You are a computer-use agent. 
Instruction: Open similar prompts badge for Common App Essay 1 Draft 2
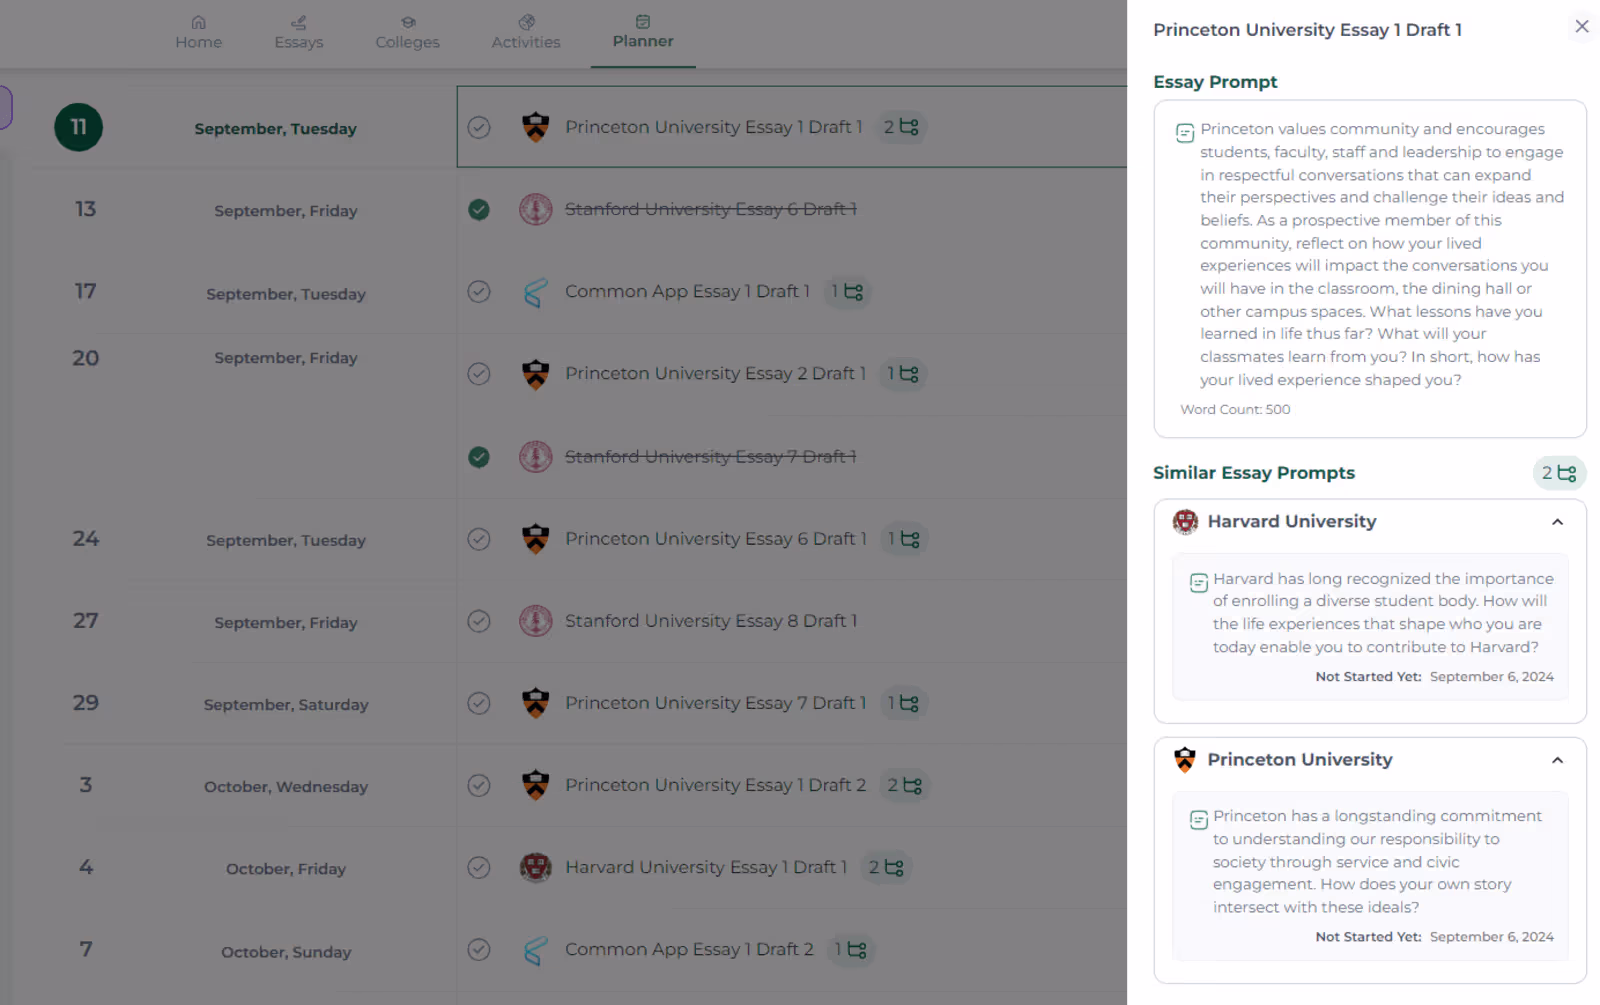click(x=851, y=949)
